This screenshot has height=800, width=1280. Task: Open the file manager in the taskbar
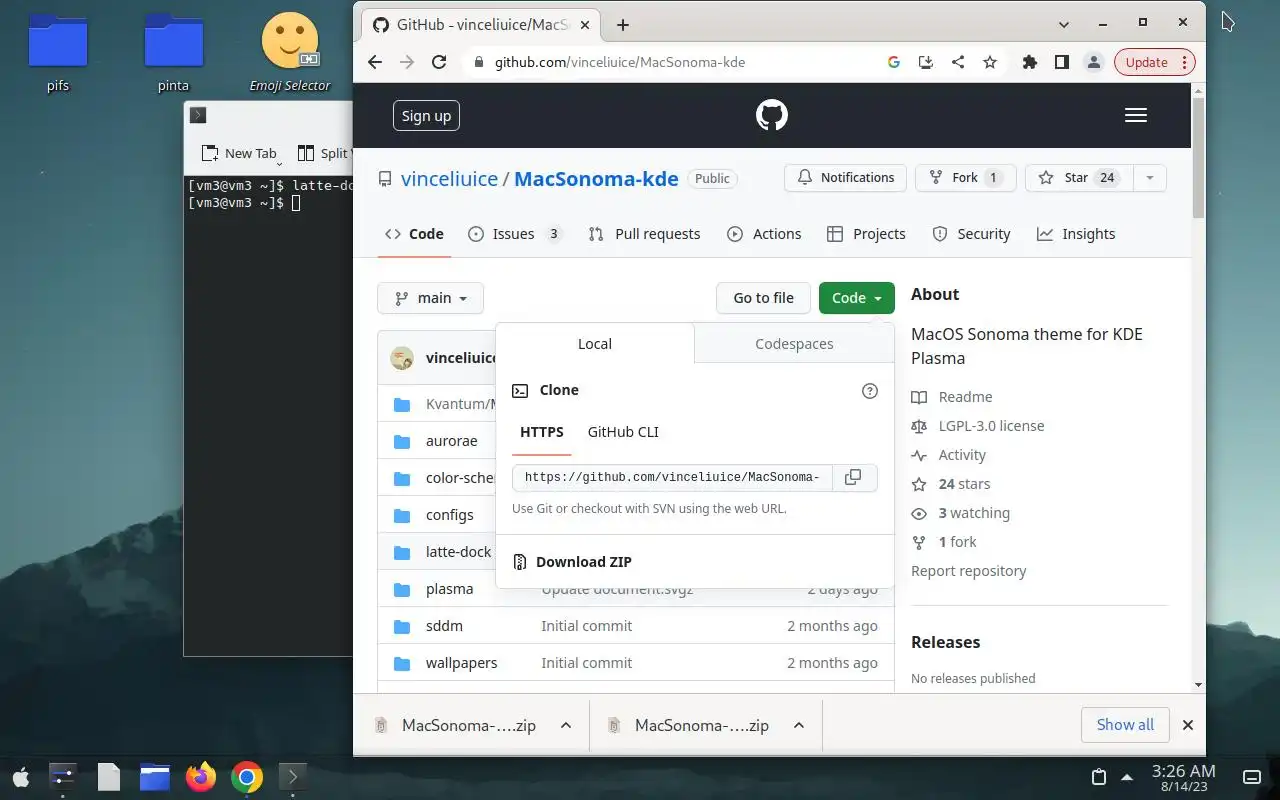[x=155, y=777]
